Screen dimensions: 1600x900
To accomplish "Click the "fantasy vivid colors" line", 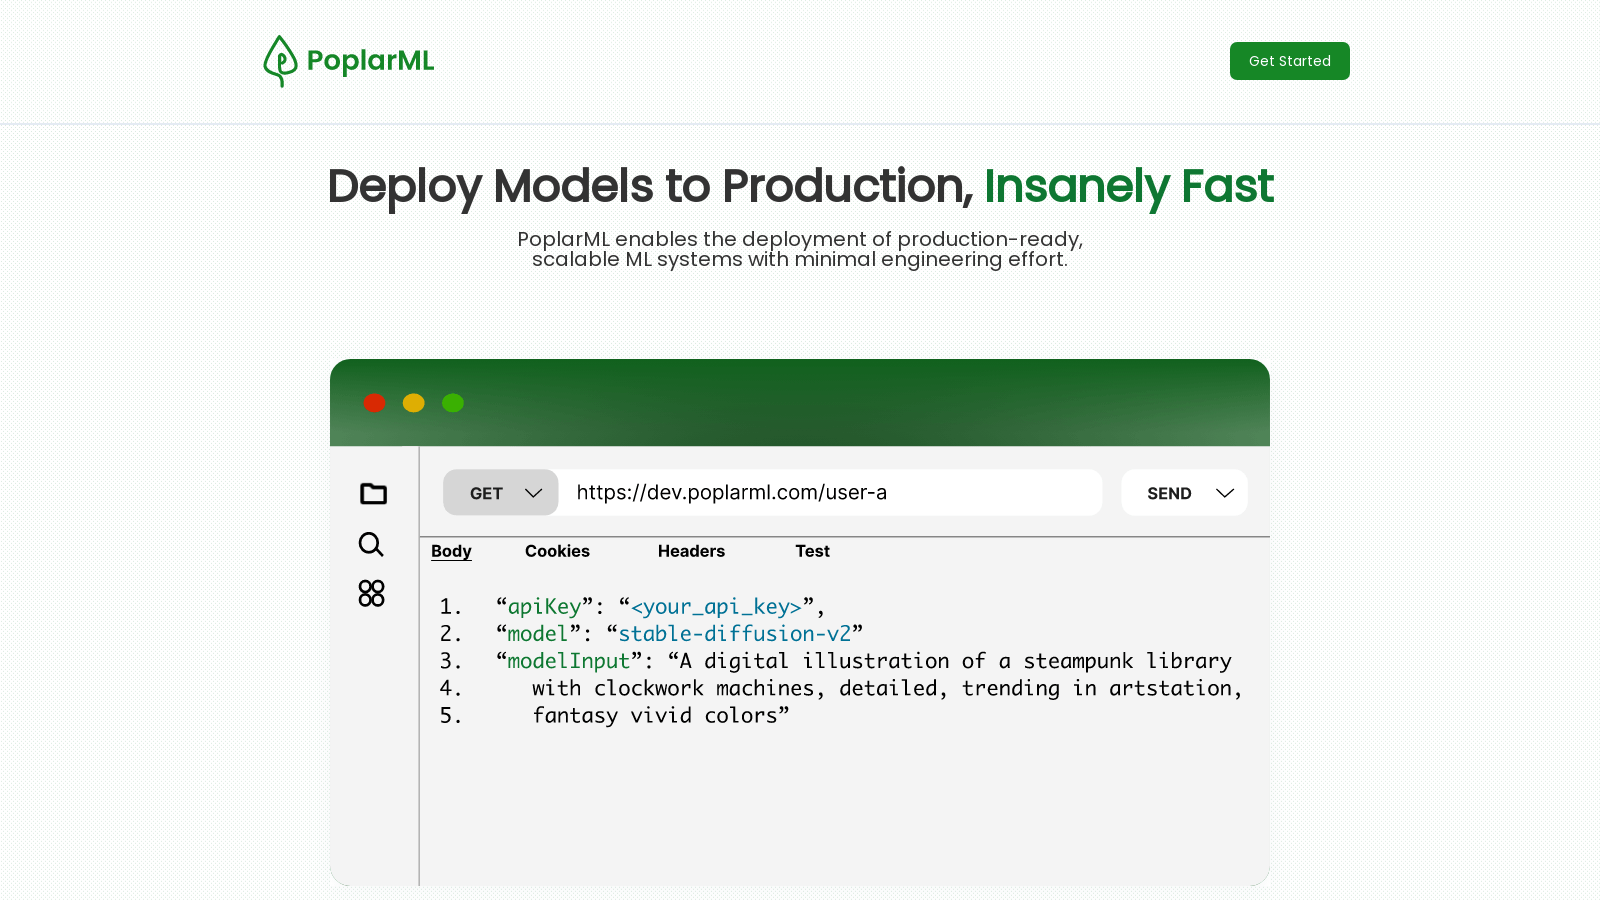I will point(660,716).
